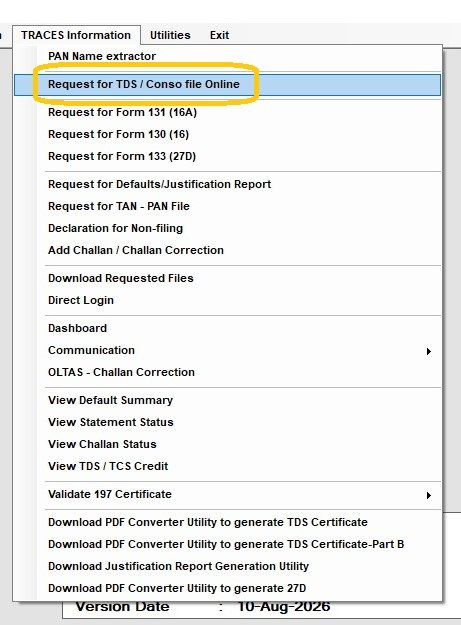Download PDF Converter Utility for TDS Certificate
This screenshot has width=461, height=625.
point(228,522)
